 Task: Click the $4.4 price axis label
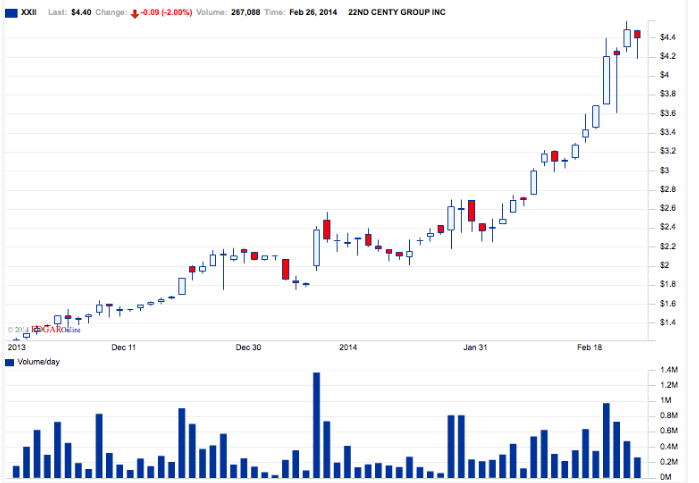coord(667,37)
